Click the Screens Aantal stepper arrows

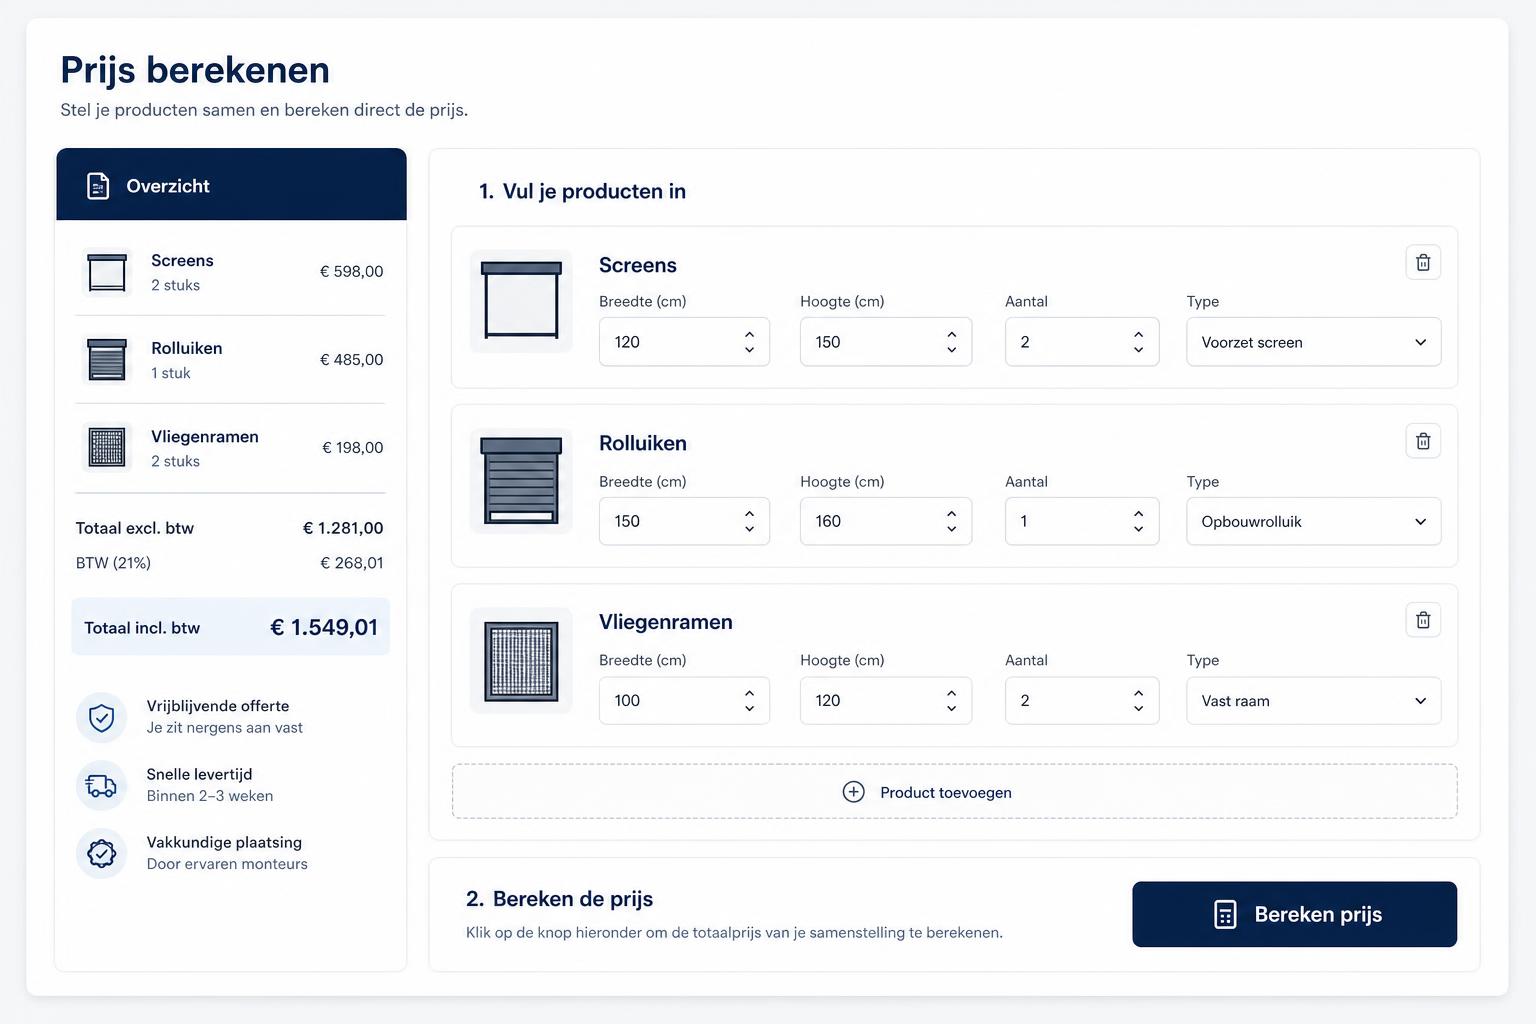[x=1138, y=342]
